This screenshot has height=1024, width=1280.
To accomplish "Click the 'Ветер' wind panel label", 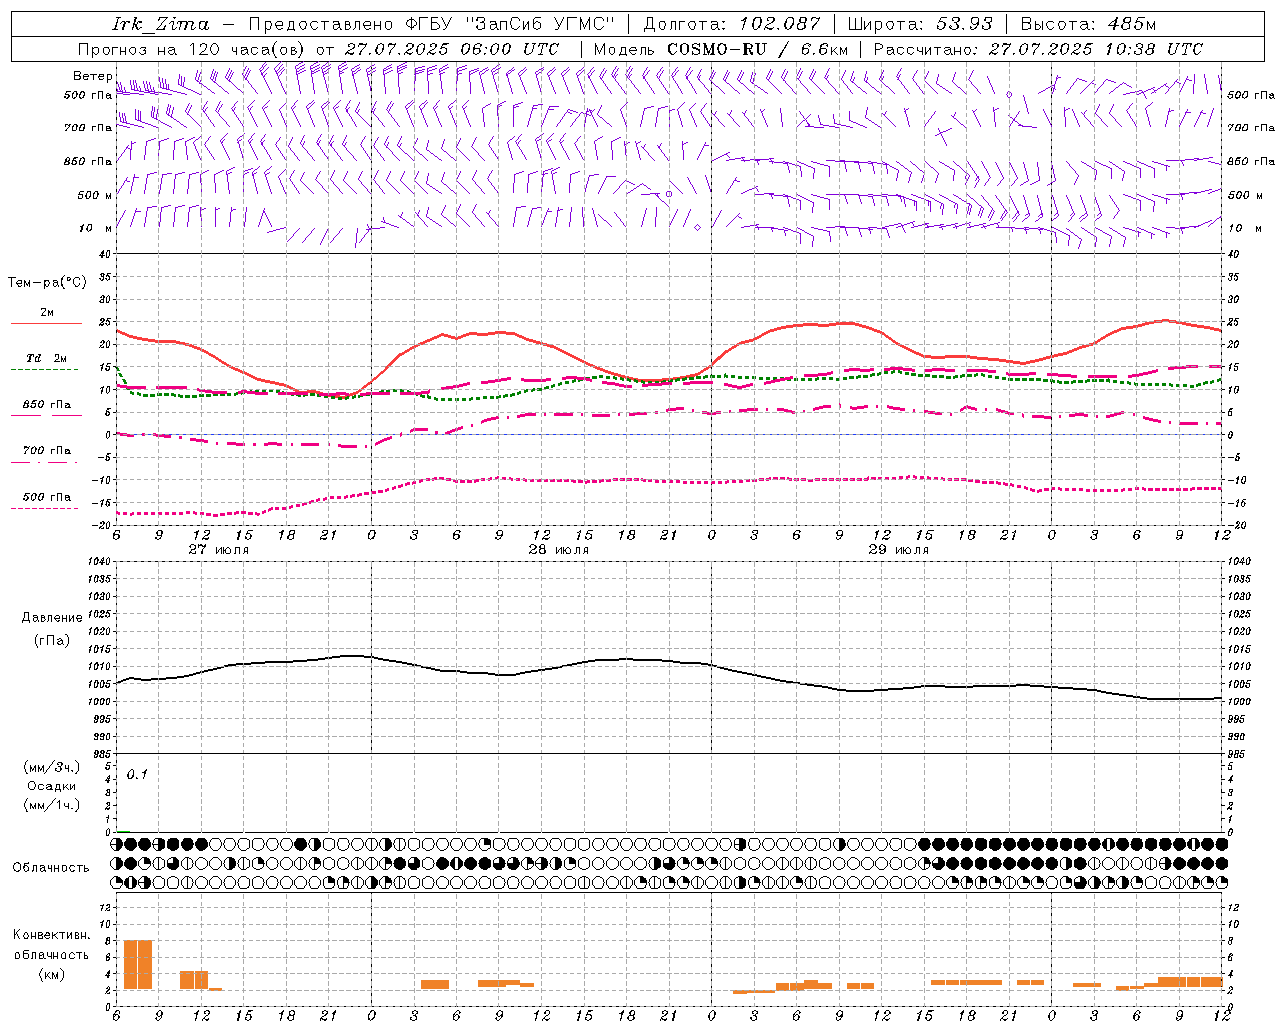I will (x=92, y=76).
